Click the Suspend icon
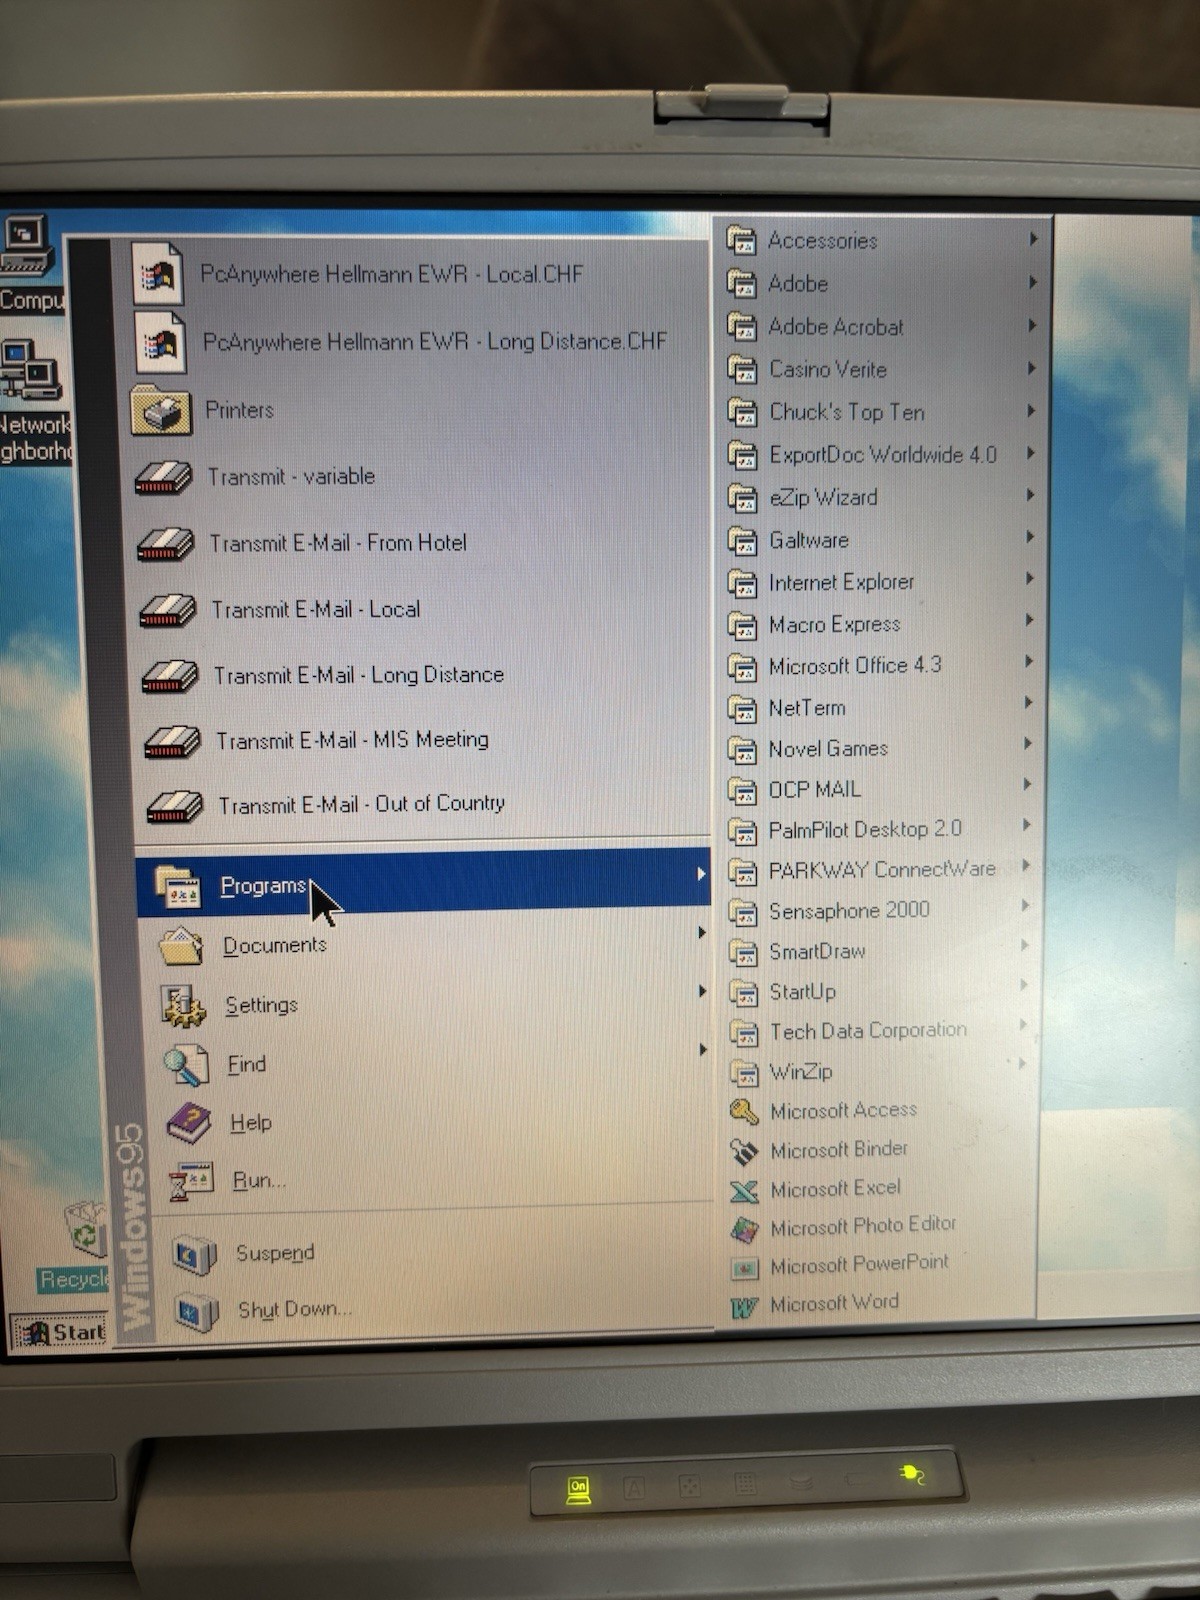This screenshot has height=1600, width=1200. pos(194,1254)
